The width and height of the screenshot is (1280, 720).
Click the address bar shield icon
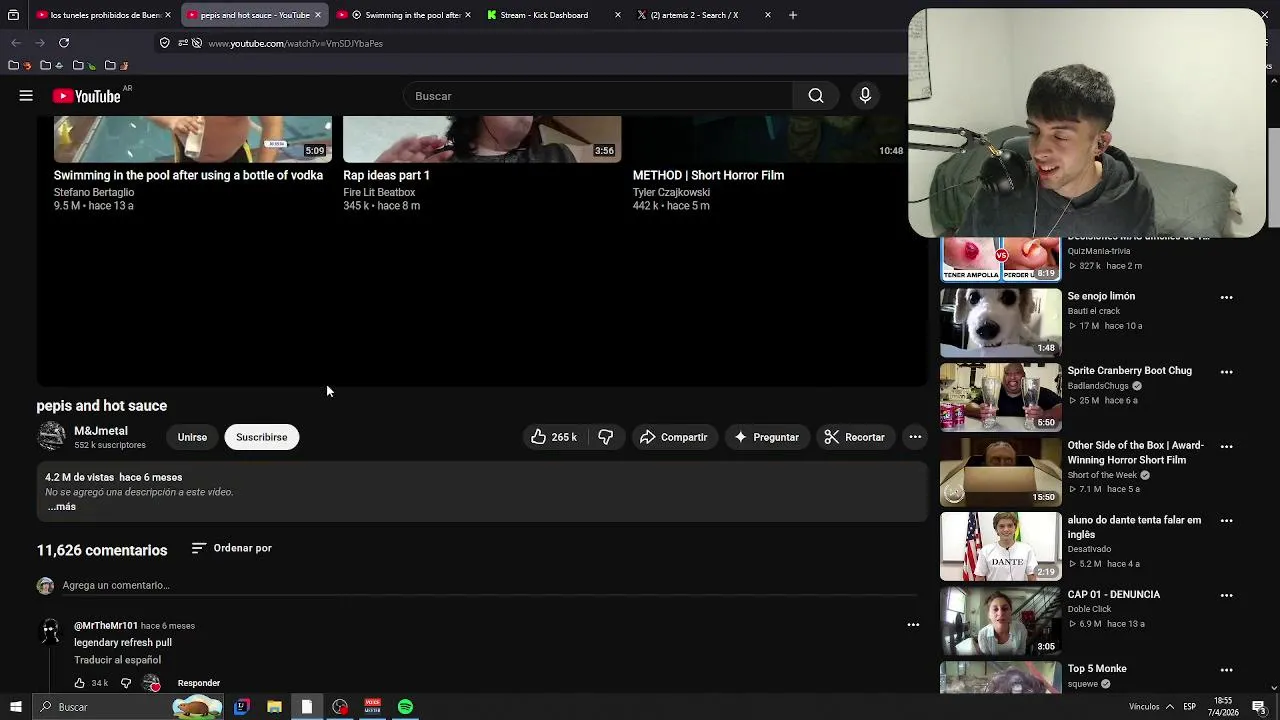click(x=165, y=43)
